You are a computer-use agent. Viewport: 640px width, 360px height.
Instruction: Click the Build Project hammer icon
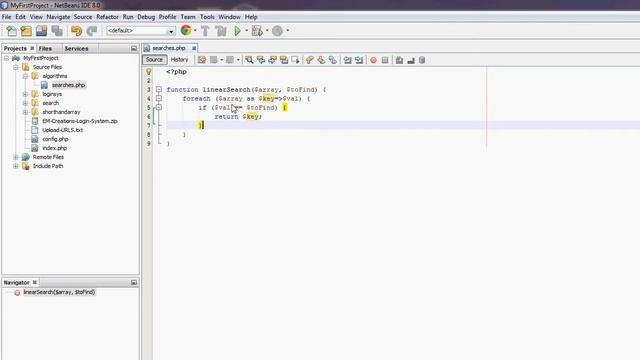[205, 31]
